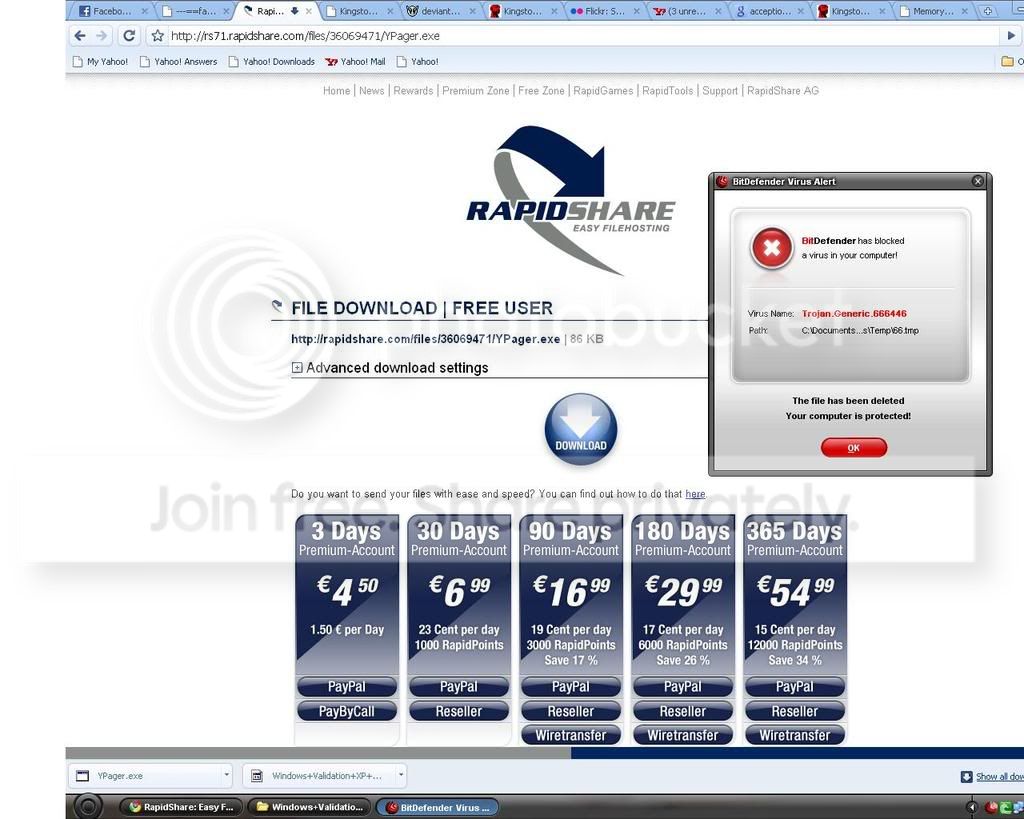Choose Wiretransfer for 90 Days account

[571, 735]
